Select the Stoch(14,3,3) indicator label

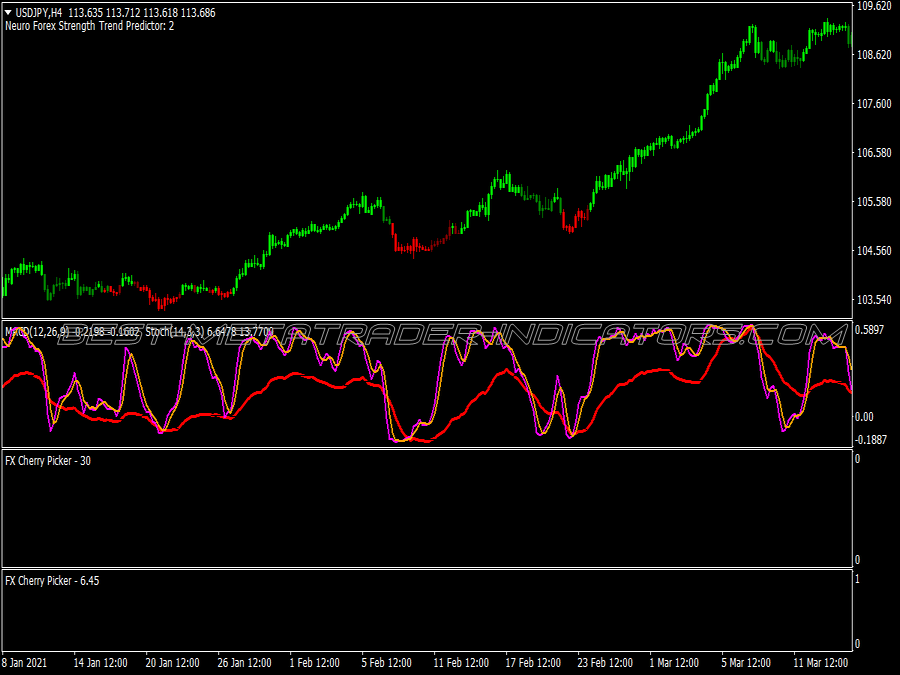174,331
